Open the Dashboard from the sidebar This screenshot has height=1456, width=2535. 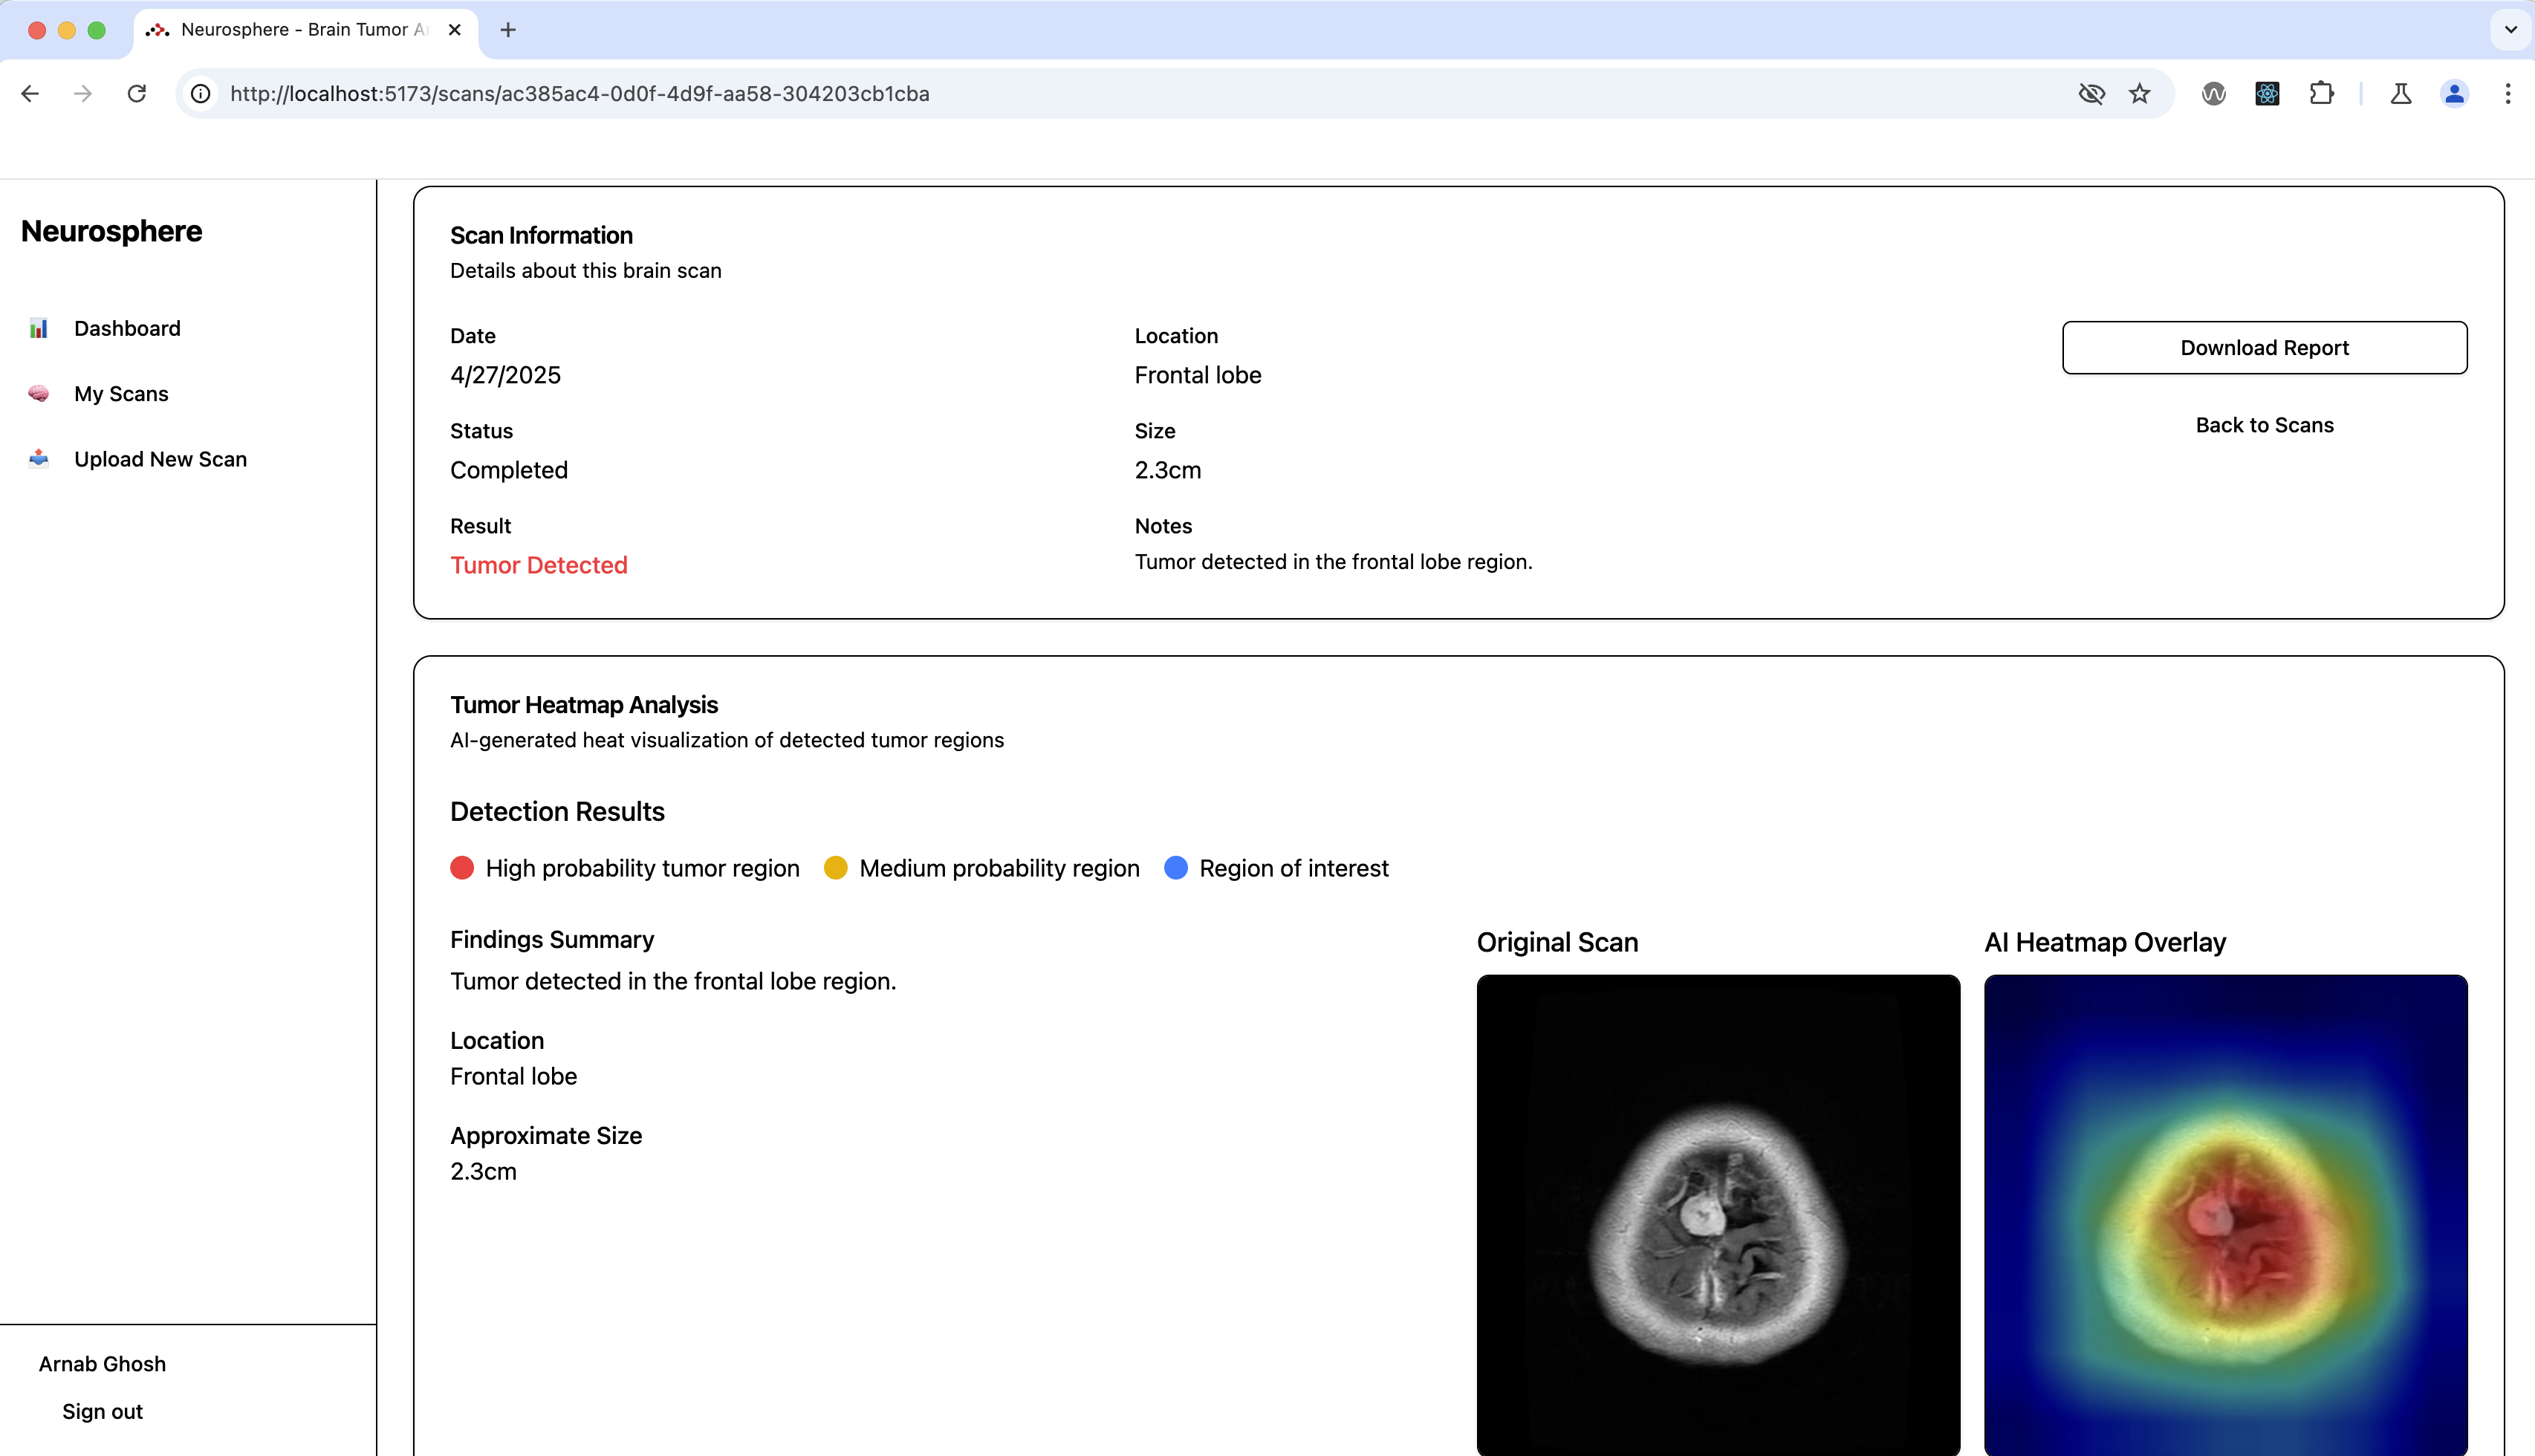126,328
